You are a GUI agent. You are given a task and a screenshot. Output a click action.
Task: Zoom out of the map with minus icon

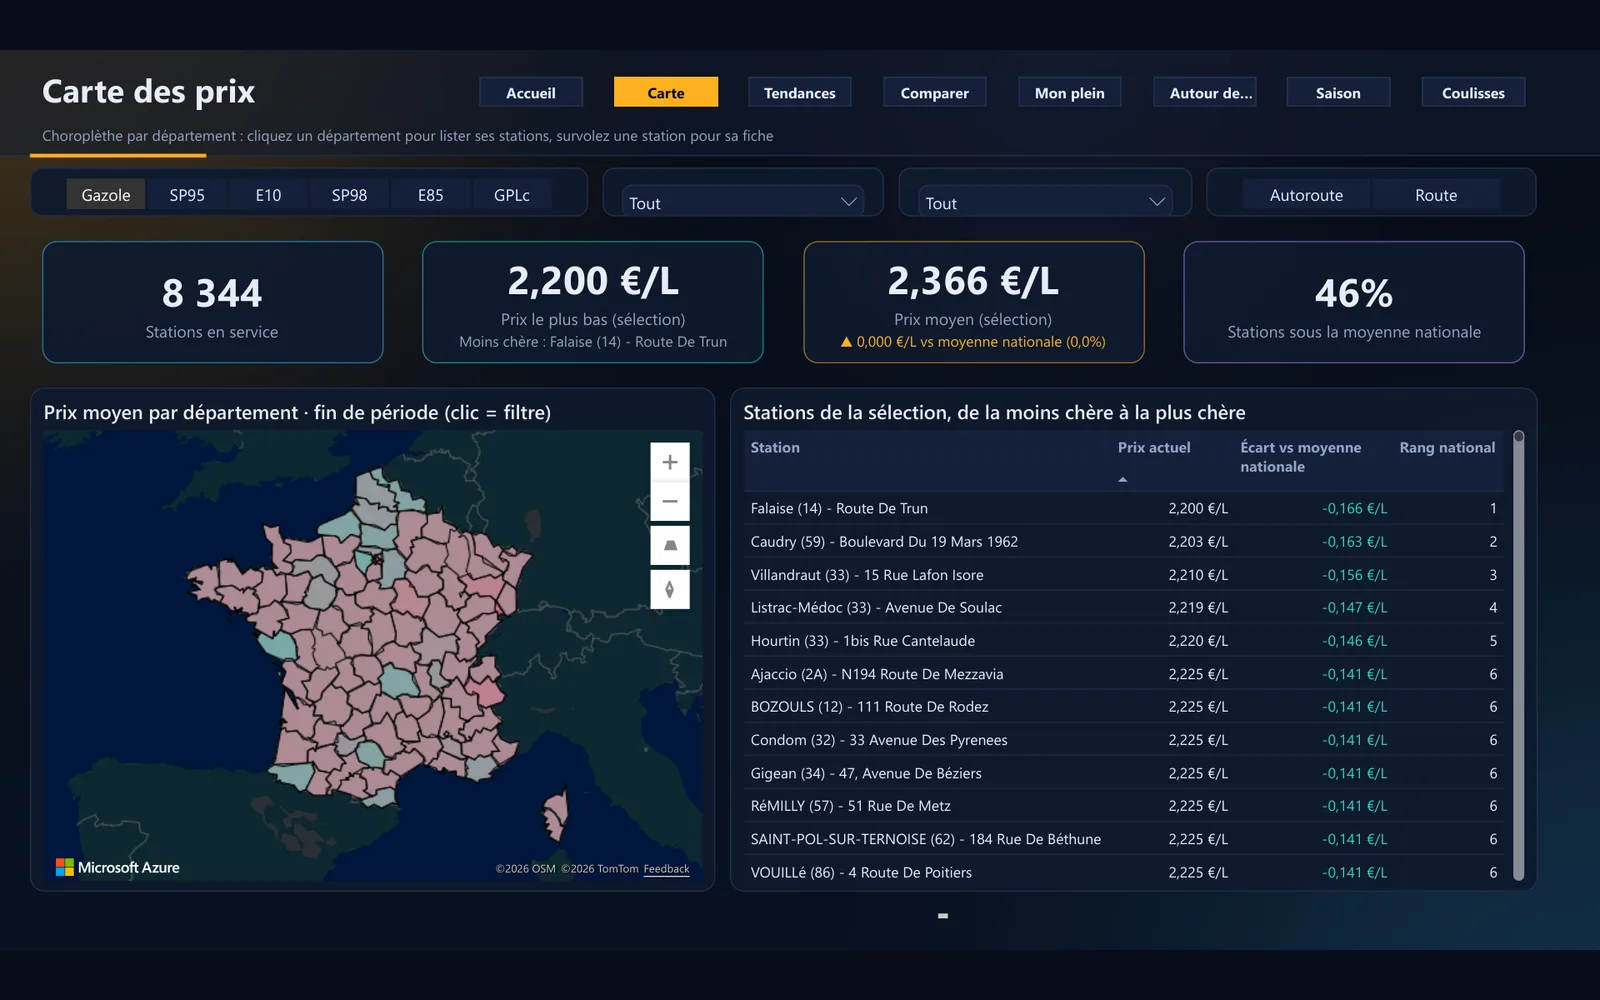670,502
